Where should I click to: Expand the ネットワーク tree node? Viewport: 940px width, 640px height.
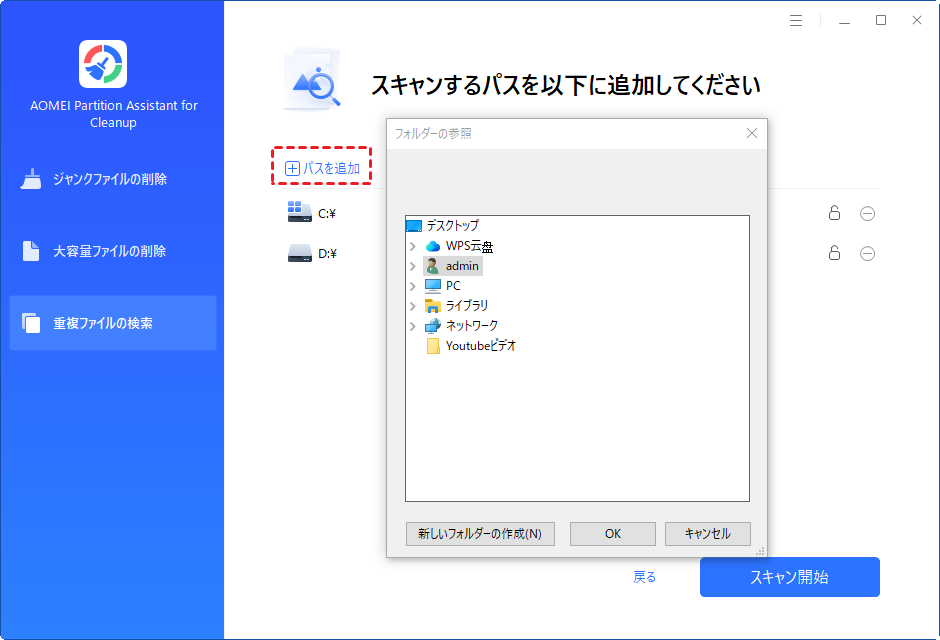414,325
